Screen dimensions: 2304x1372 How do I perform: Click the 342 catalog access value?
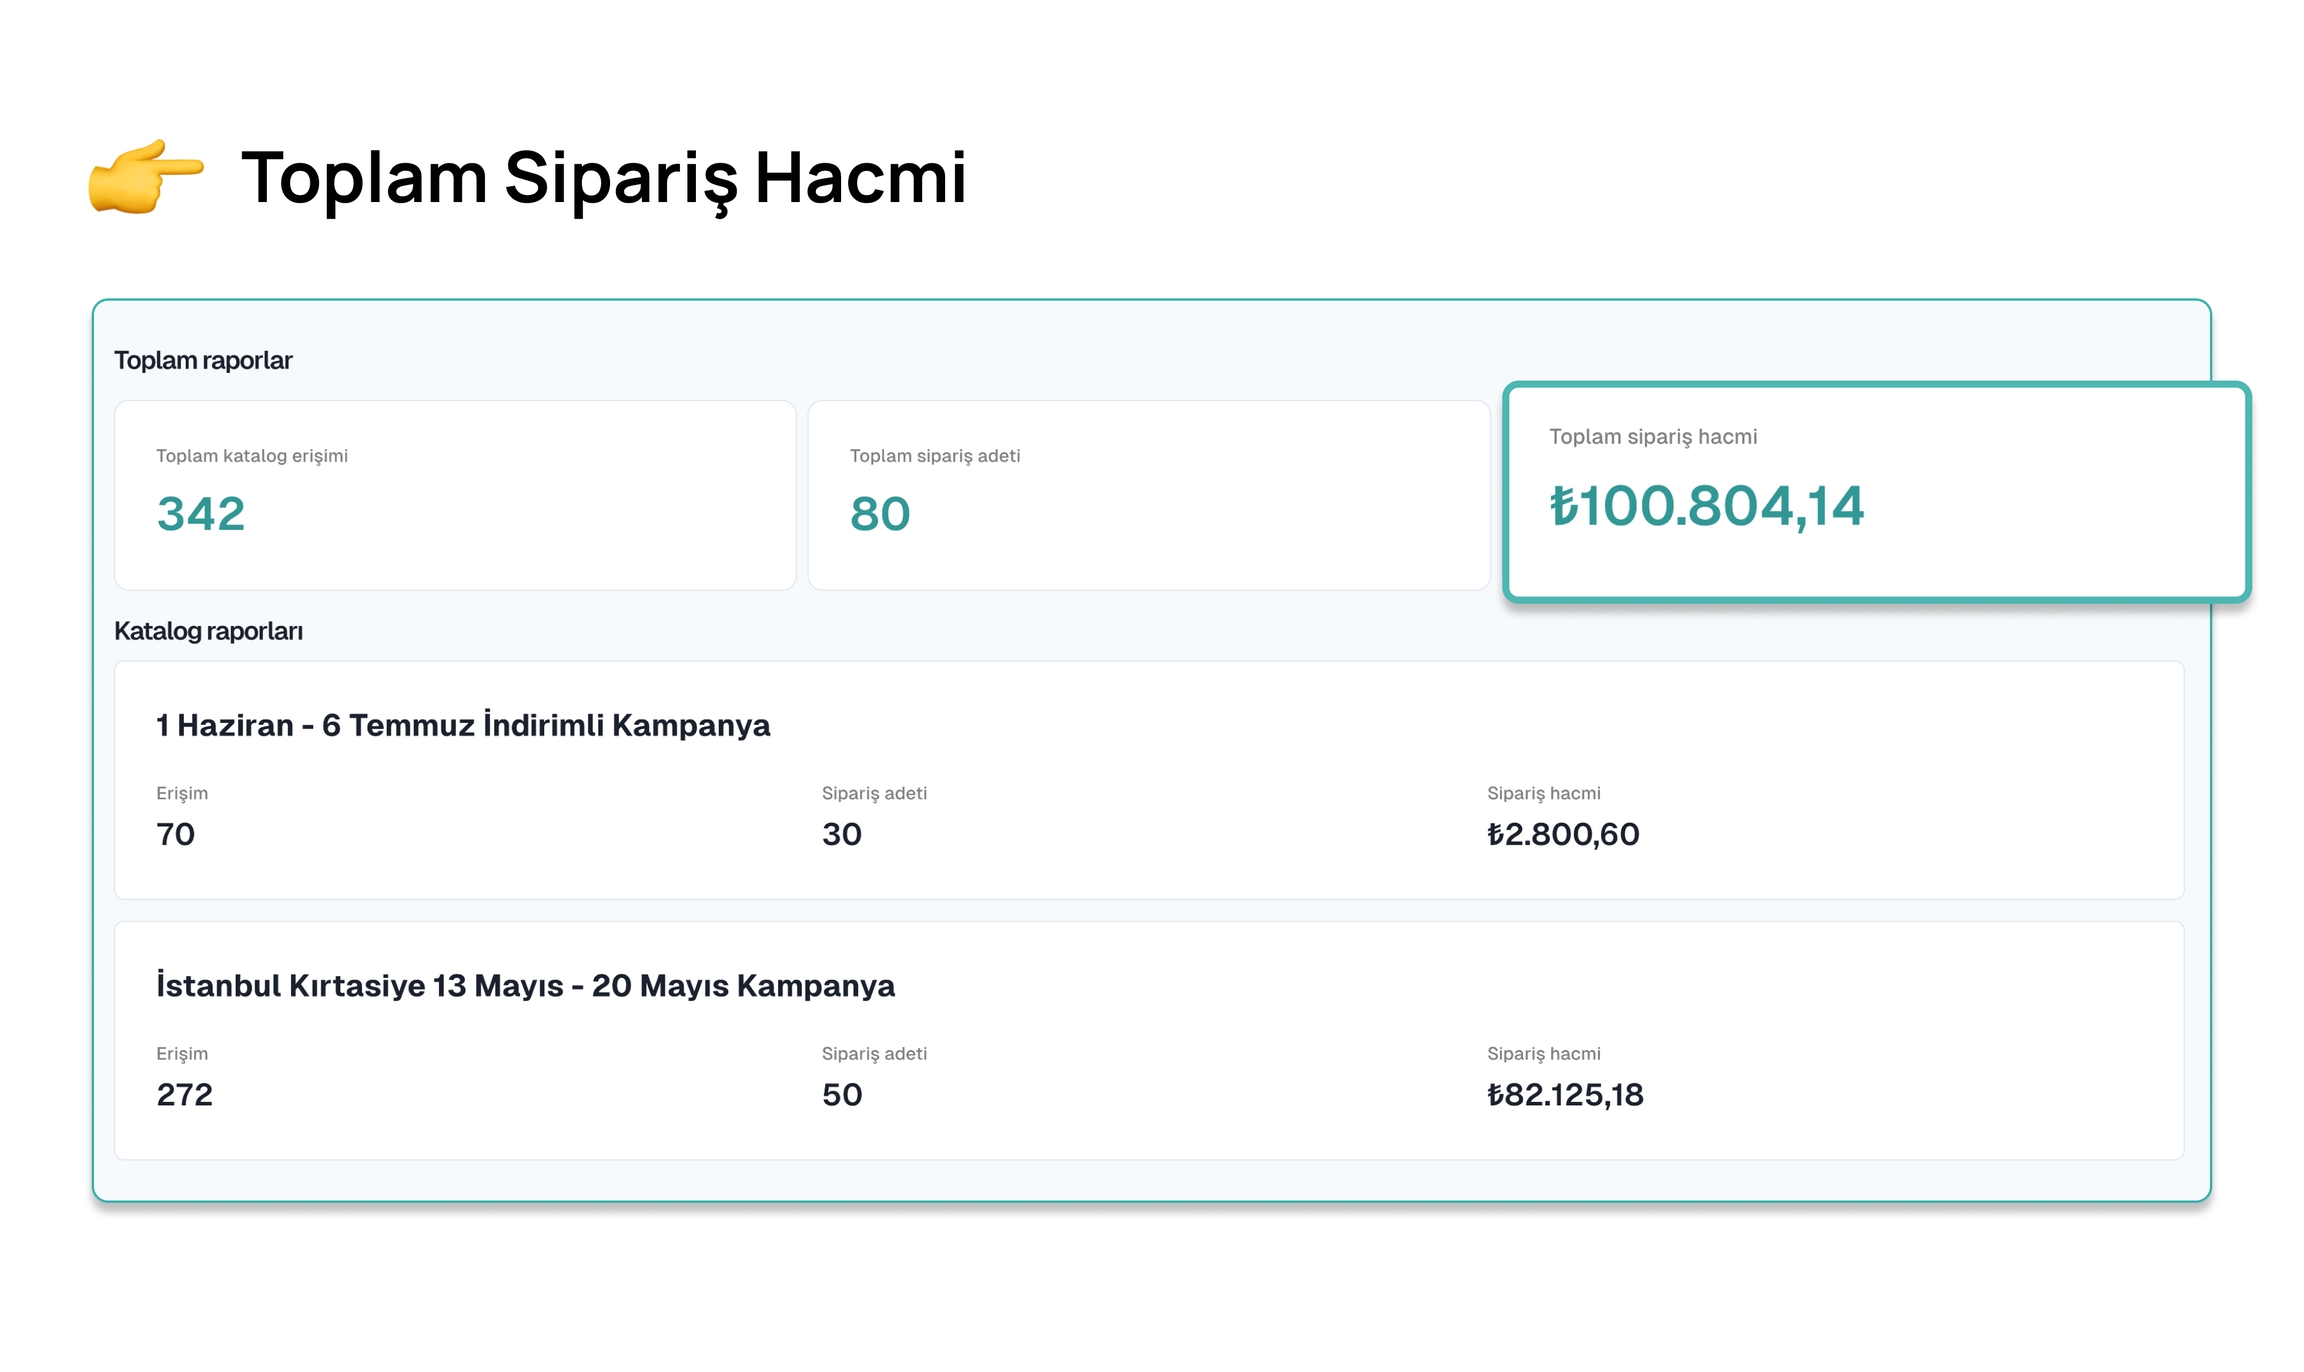(201, 514)
